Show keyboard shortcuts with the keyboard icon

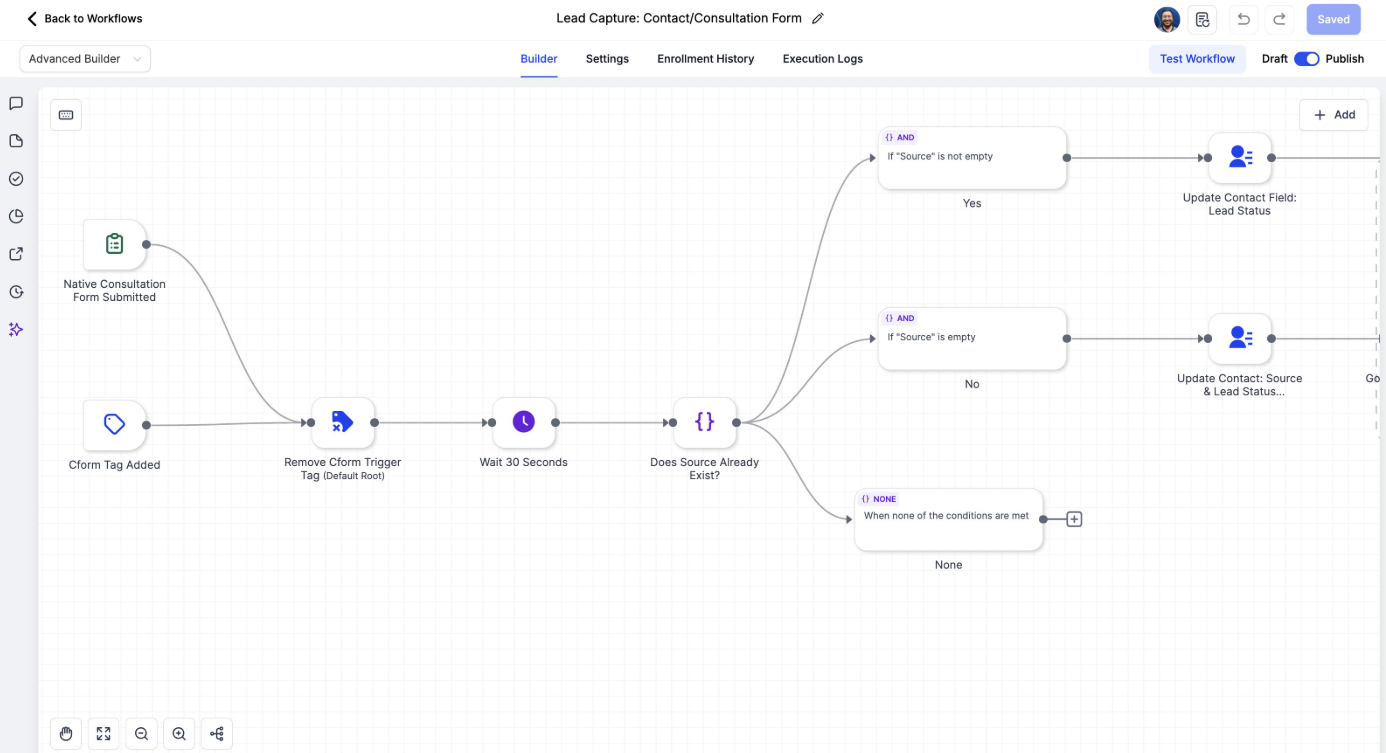[x=66, y=115]
